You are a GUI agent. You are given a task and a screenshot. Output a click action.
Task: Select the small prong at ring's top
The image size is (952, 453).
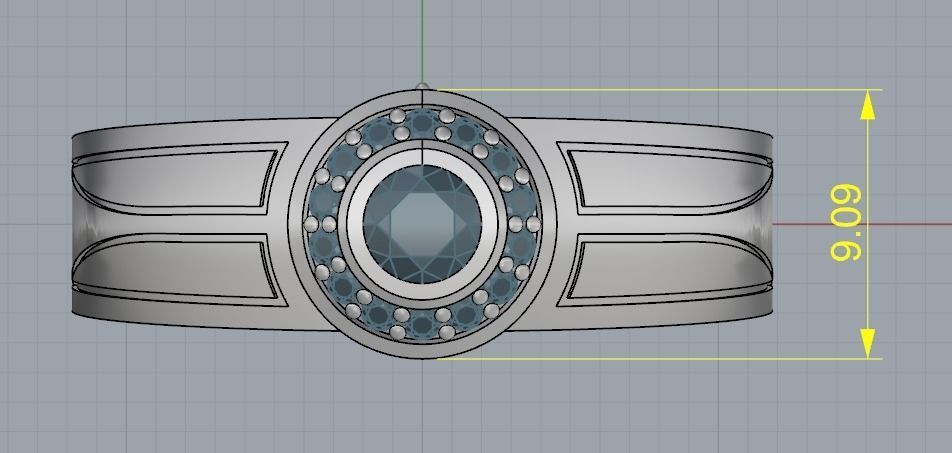[422, 86]
